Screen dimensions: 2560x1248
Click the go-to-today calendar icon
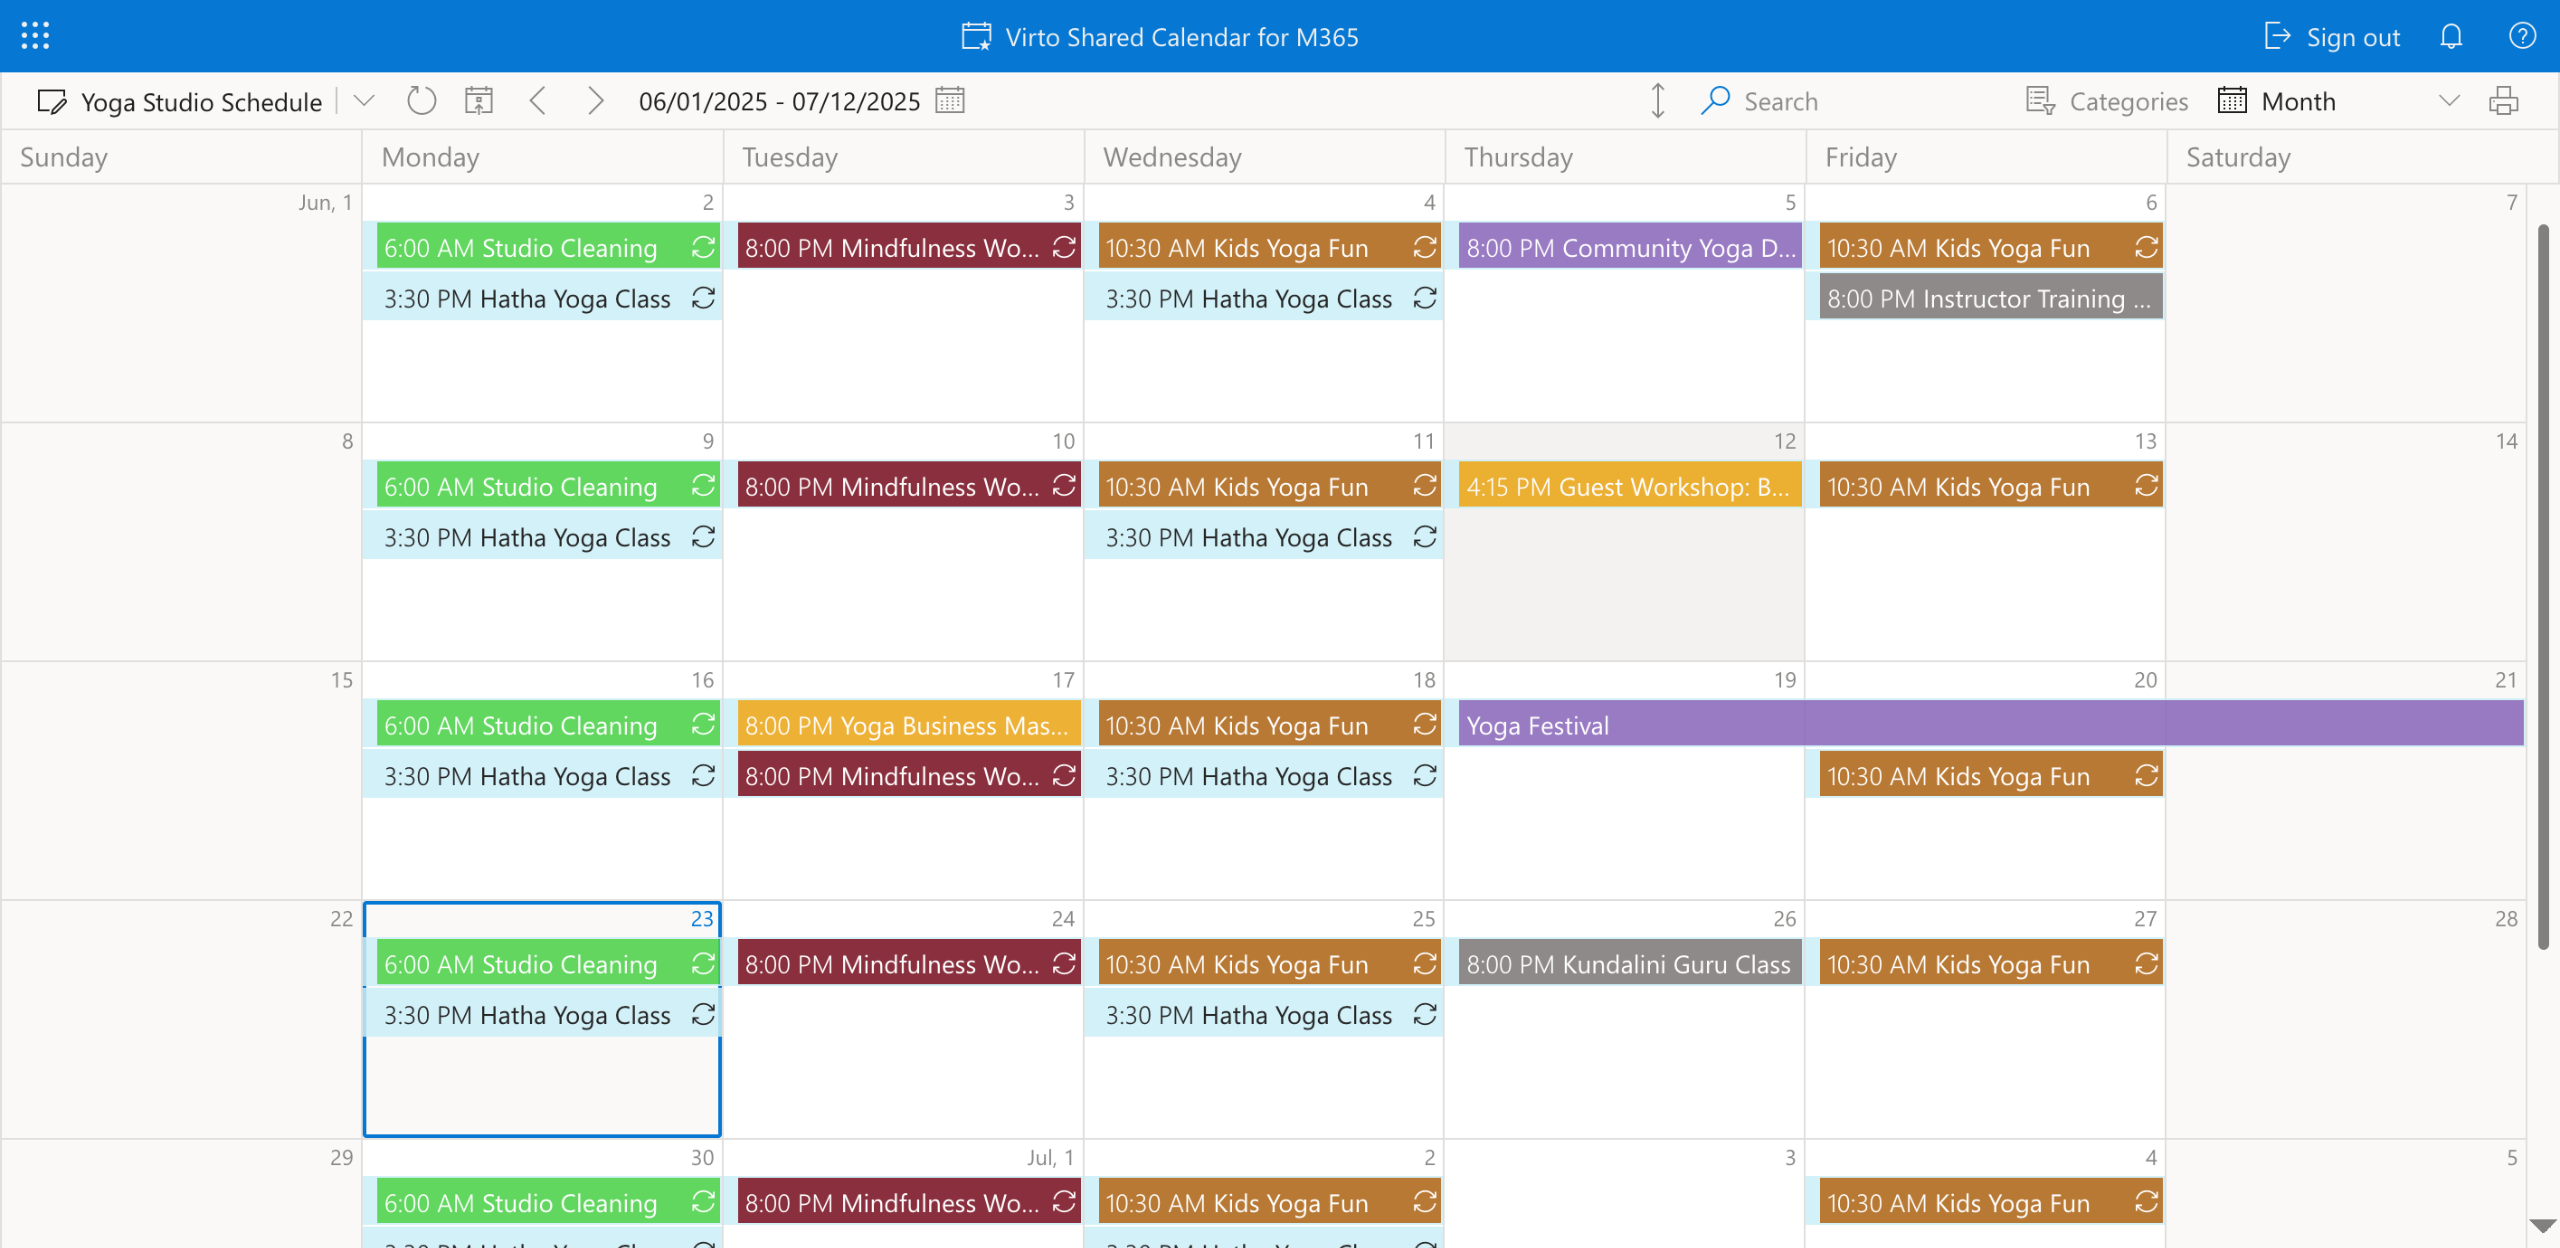[x=479, y=101]
